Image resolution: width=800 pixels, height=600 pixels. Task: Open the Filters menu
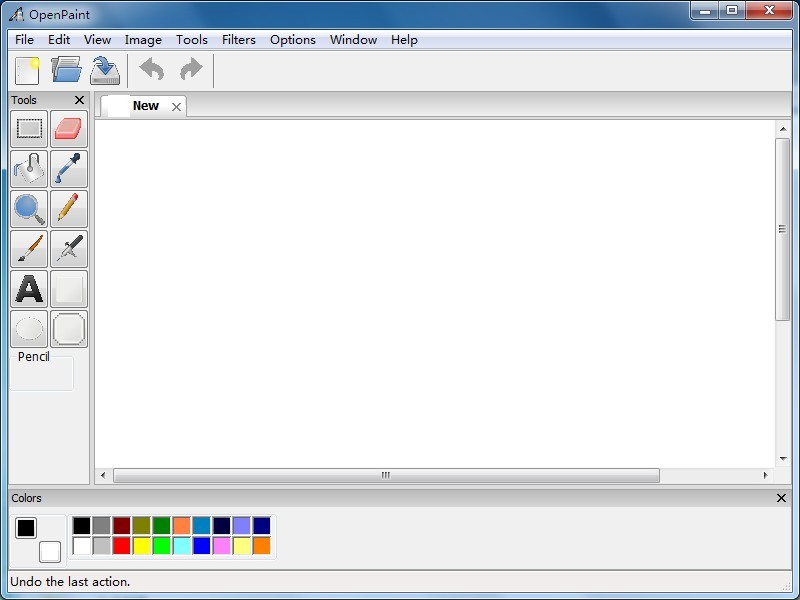[238, 40]
